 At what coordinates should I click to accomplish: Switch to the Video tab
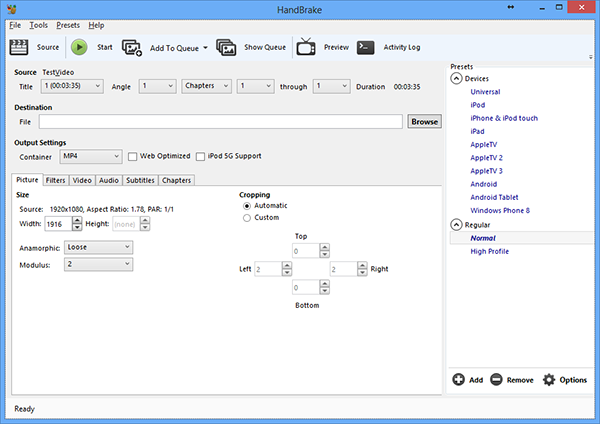click(x=83, y=180)
